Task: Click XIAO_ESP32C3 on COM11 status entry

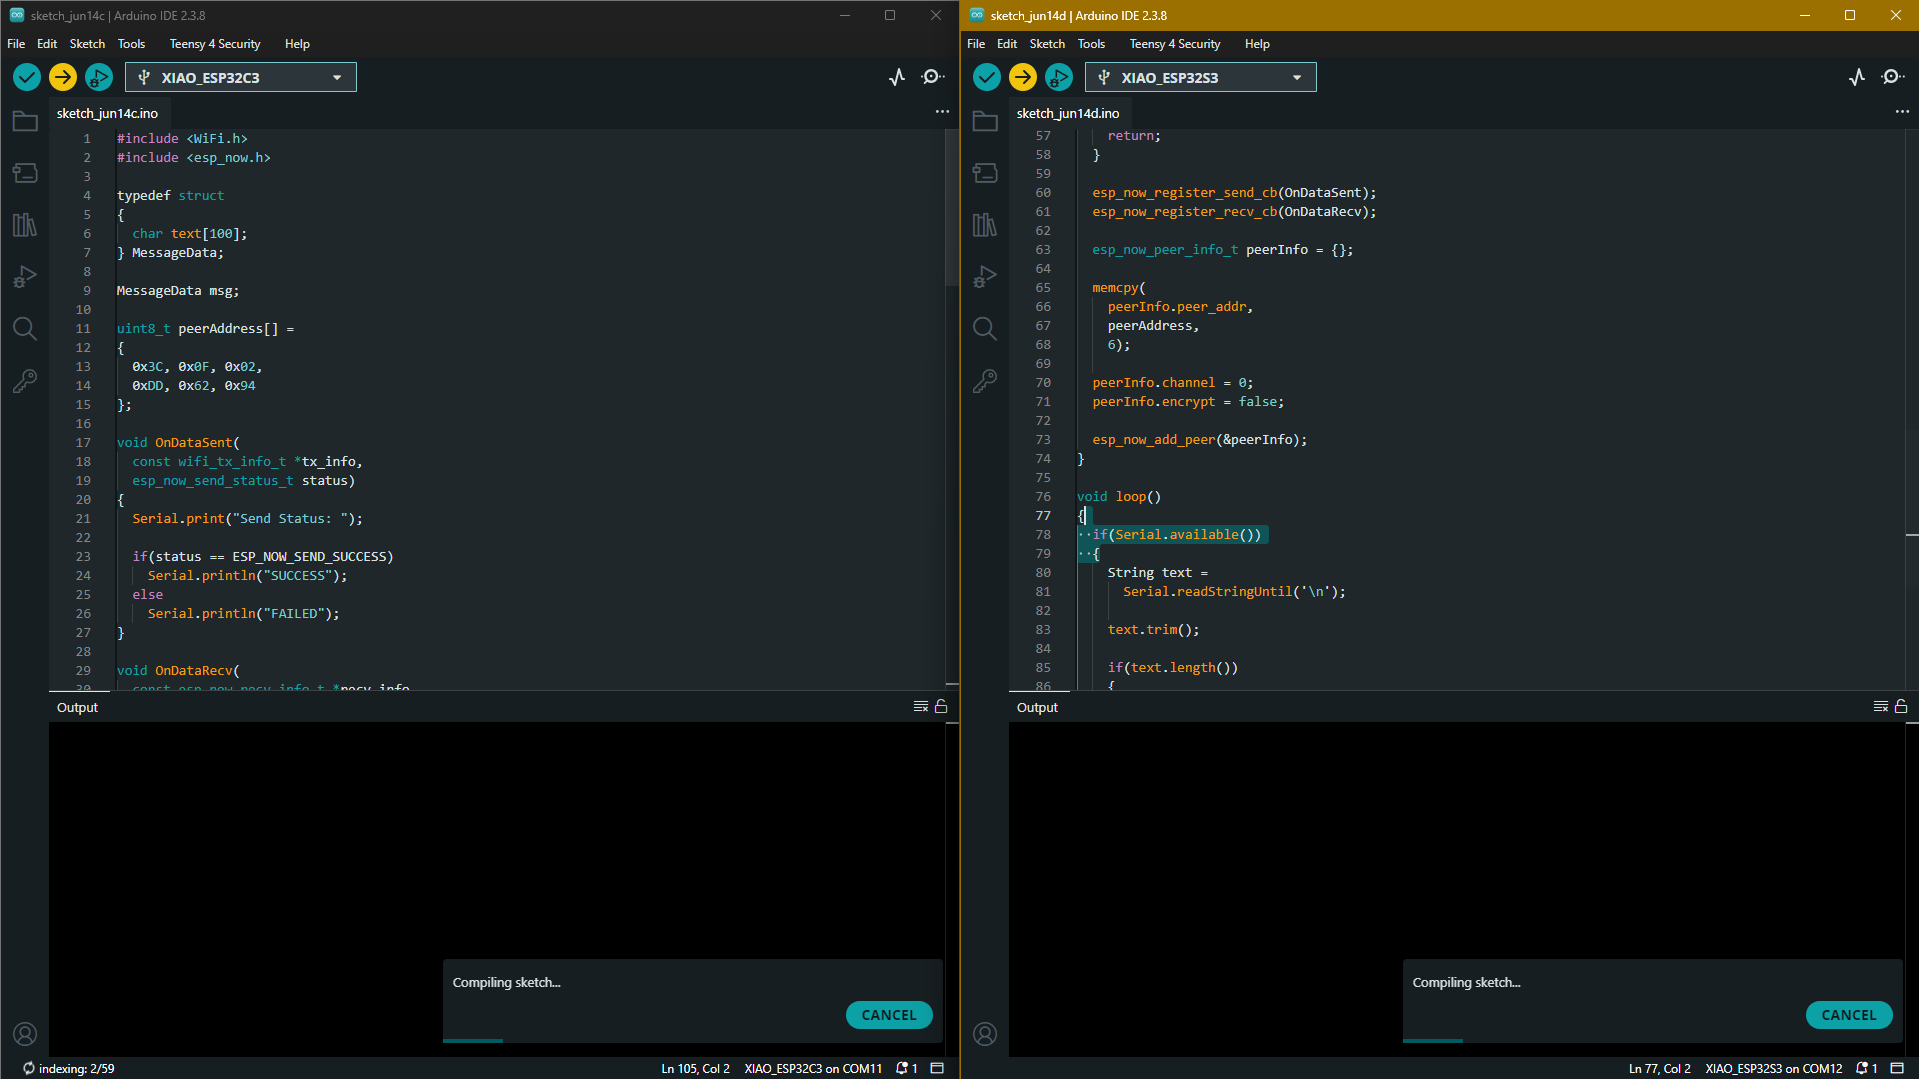Action: [x=813, y=1068]
